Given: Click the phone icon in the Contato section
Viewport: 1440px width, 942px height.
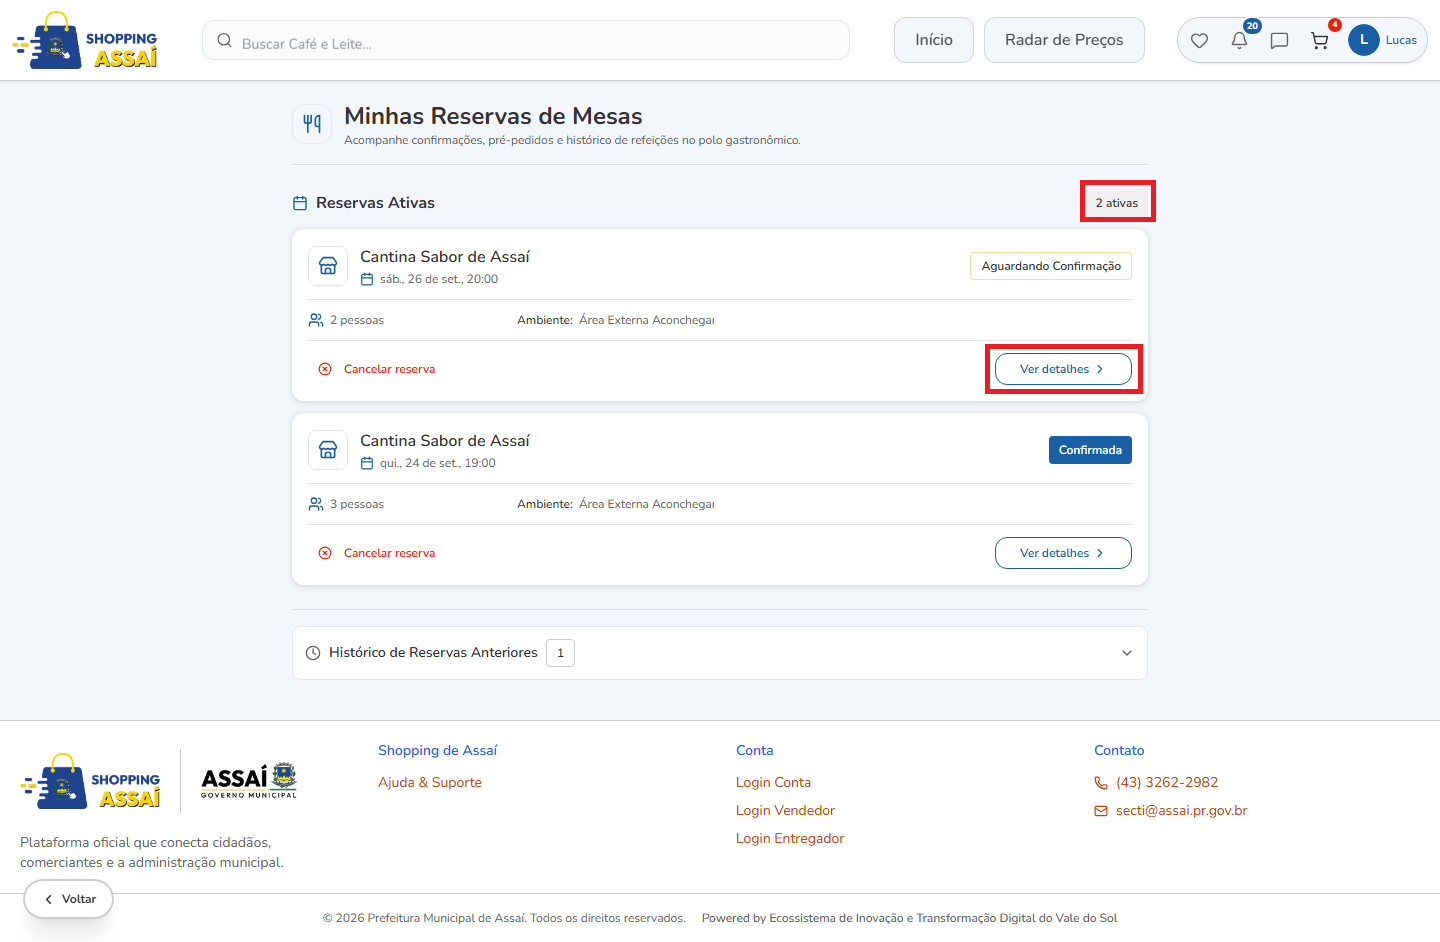Looking at the screenshot, I should [1101, 783].
